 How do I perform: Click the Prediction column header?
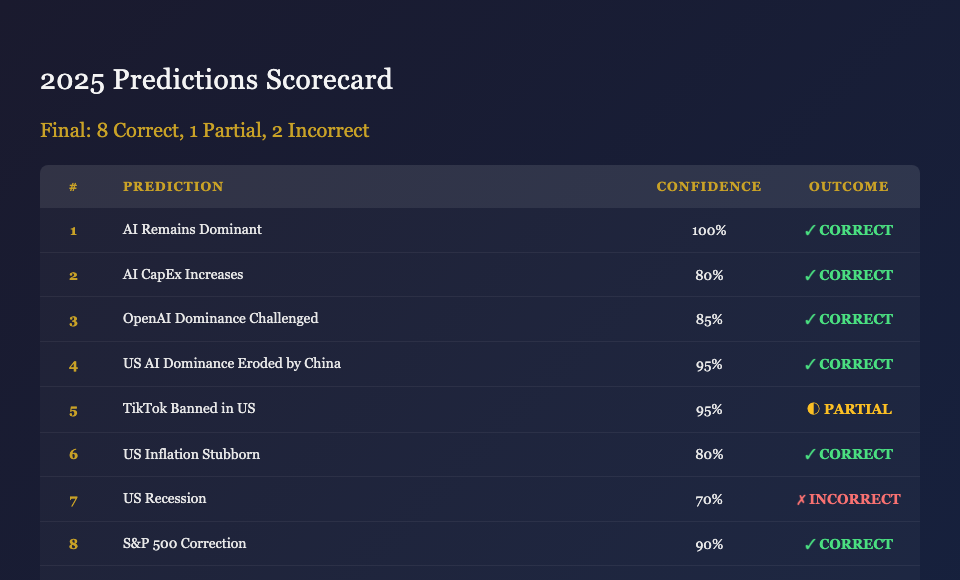[x=173, y=187]
